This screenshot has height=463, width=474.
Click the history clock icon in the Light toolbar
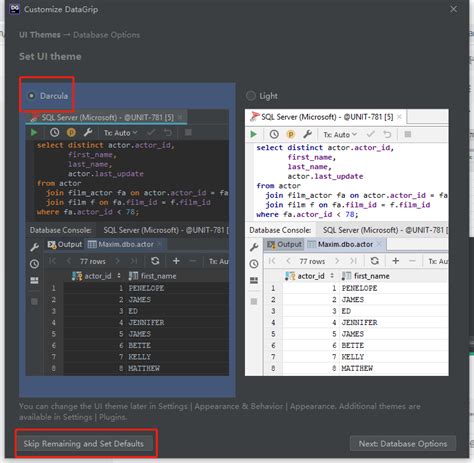[274, 134]
